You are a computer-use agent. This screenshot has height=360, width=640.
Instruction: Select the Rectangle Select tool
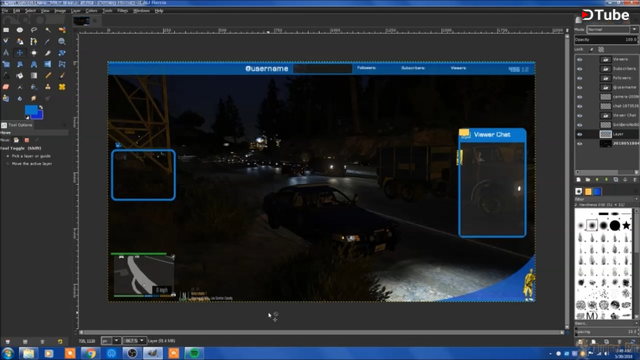[x=6, y=30]
